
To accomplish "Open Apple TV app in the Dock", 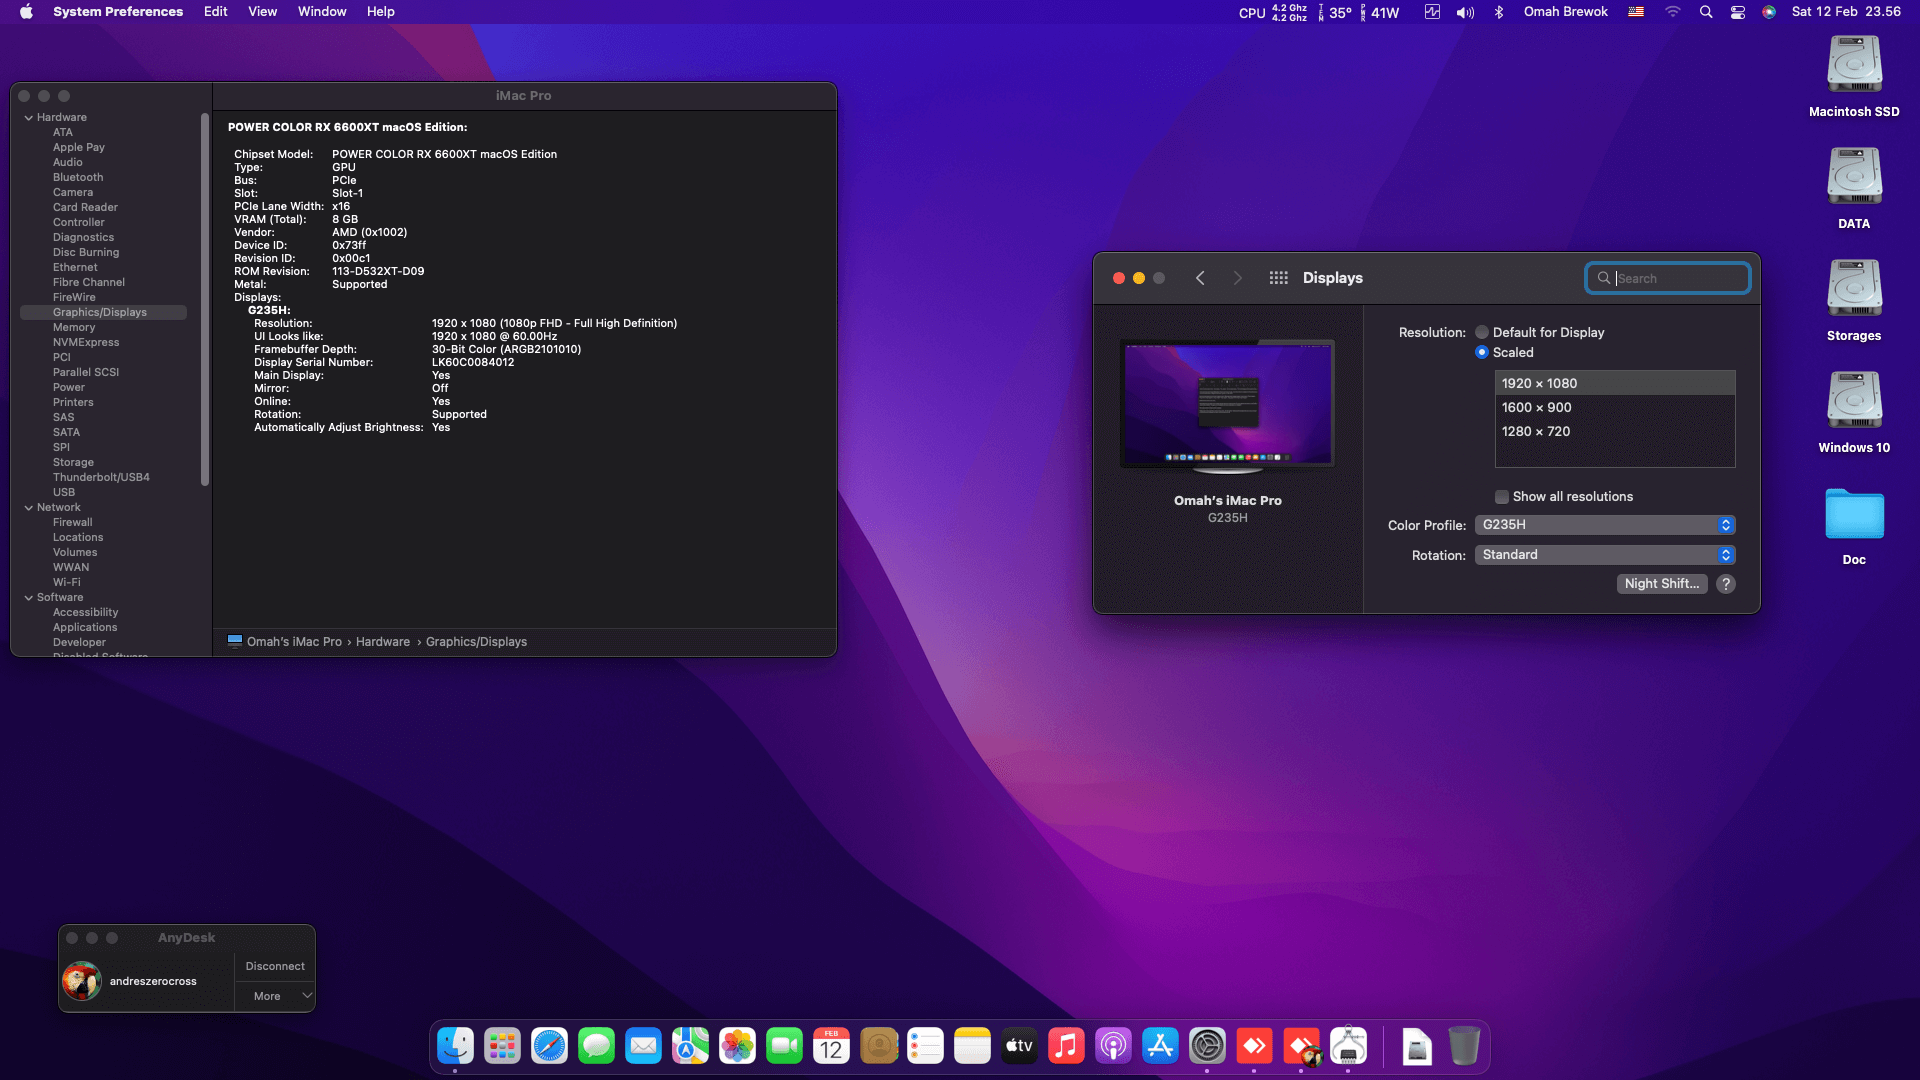I will tap(1019, 1046).
